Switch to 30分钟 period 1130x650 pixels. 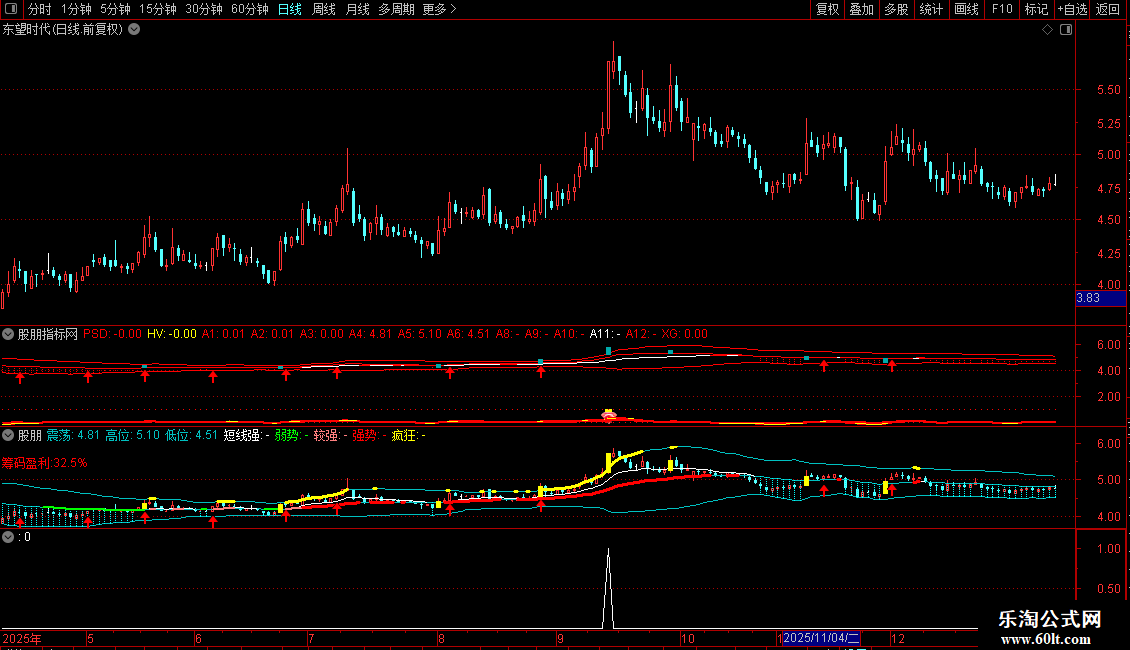pyautogui.click(x=204, y=9)
